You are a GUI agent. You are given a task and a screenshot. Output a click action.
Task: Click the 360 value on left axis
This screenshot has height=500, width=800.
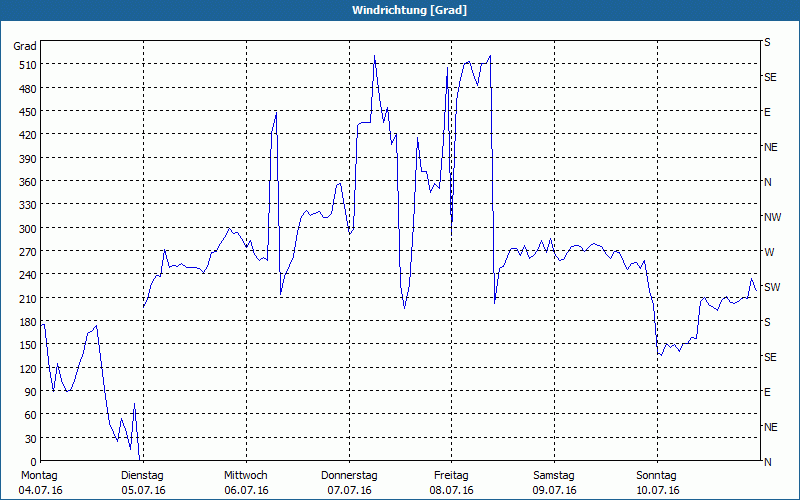click(28, 182)
